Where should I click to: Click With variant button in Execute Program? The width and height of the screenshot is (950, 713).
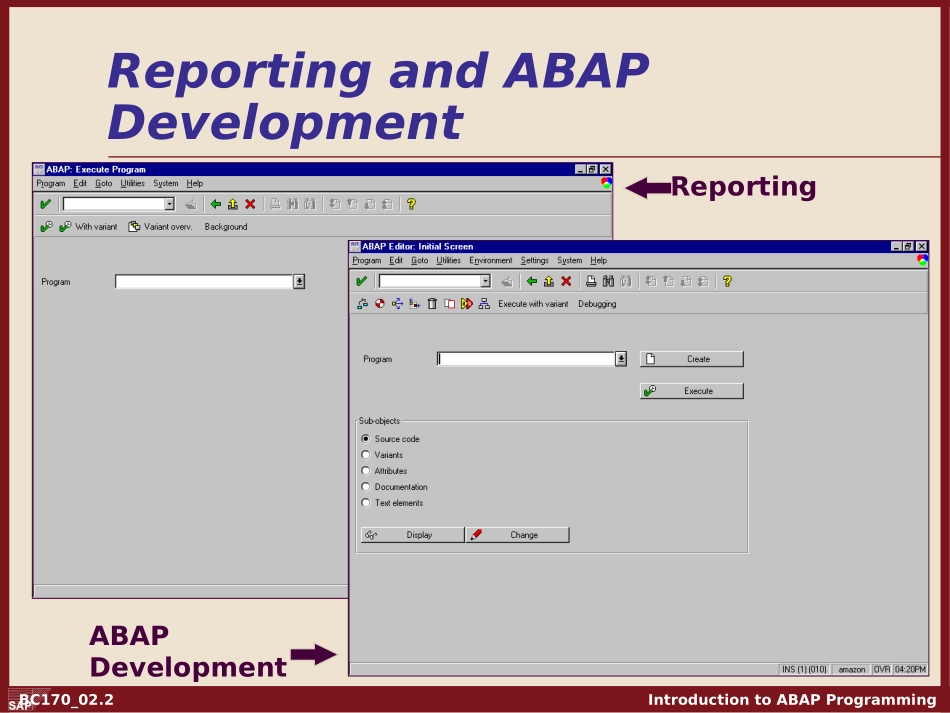coord(88,227)
